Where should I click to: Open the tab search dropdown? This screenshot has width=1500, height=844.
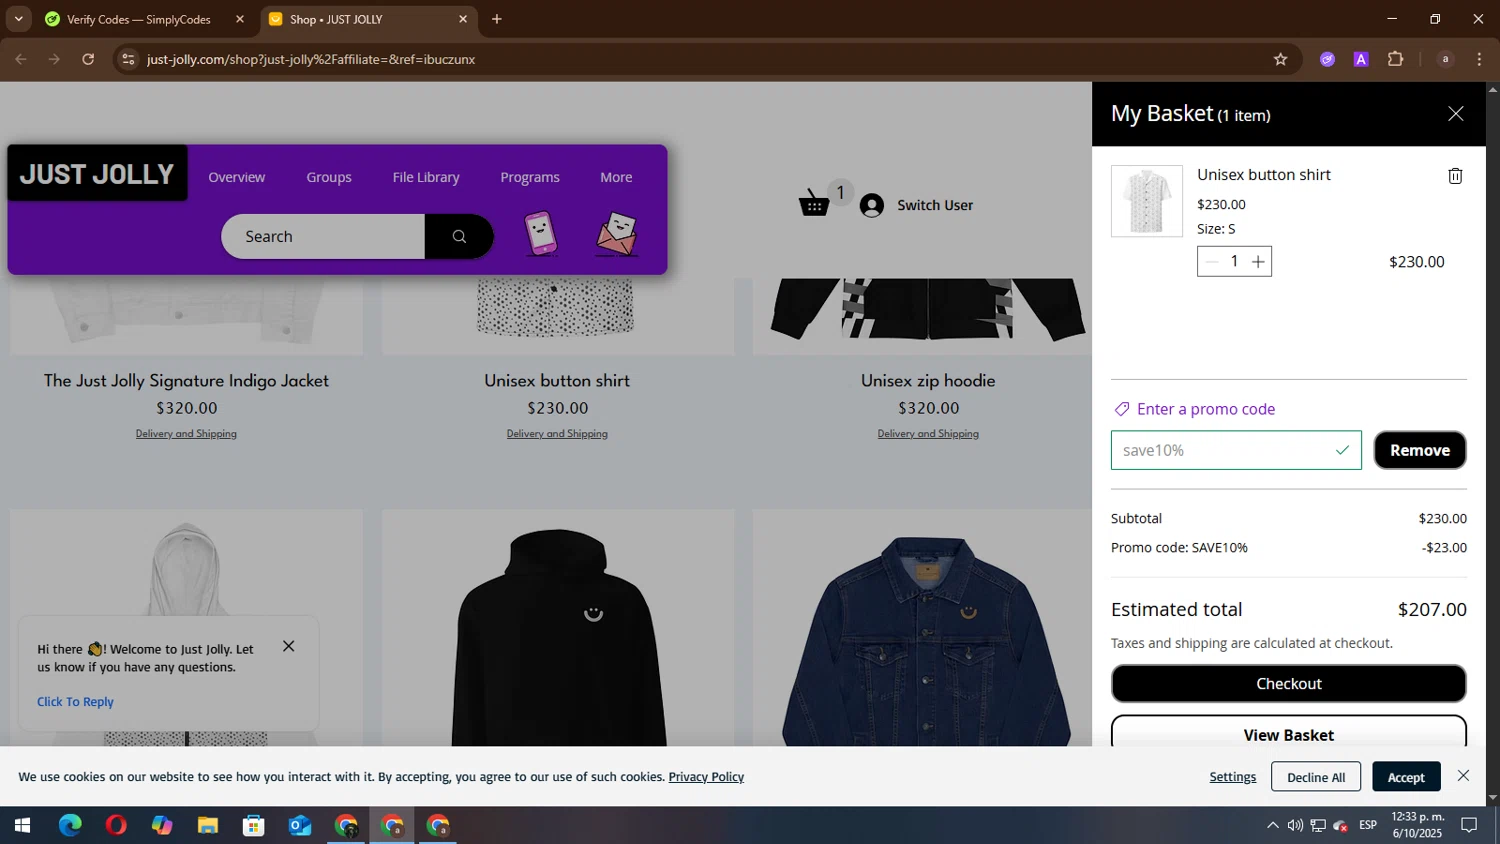(x=18, y=19)
